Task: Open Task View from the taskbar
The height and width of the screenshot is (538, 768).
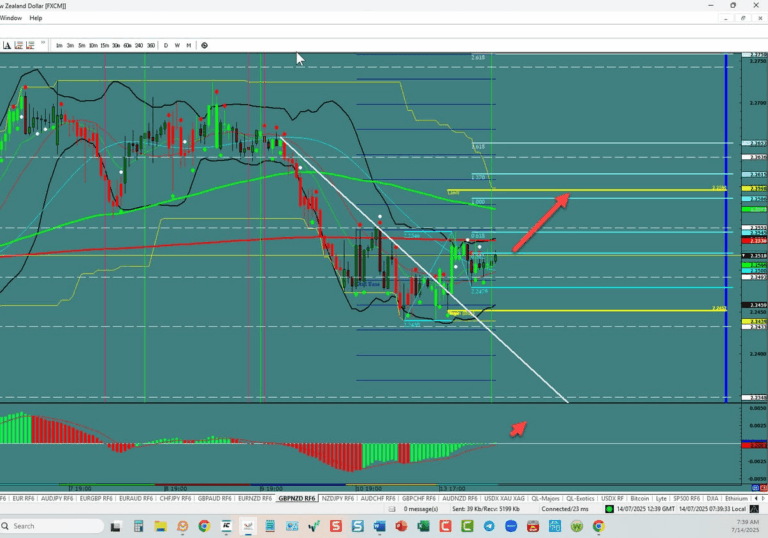Action: coord(116,527)
